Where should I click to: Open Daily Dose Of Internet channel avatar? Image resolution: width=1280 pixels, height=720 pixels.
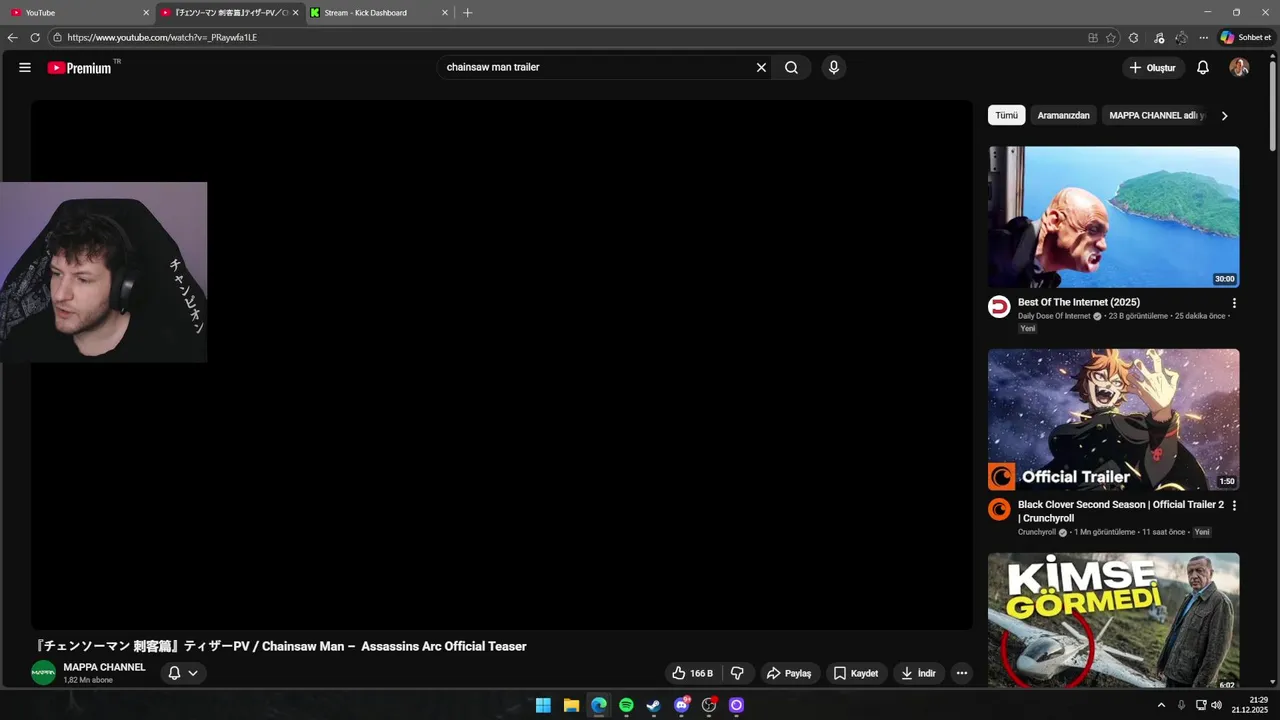point(999,307)
